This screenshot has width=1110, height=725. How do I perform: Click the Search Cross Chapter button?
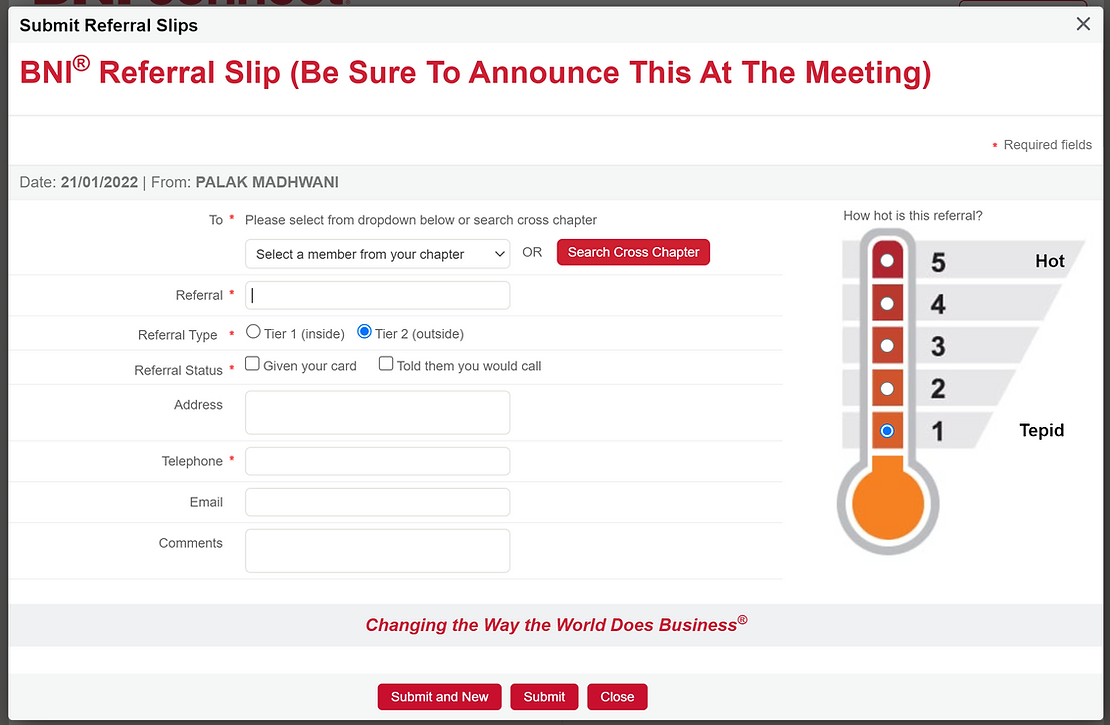(x=633, y=252)
